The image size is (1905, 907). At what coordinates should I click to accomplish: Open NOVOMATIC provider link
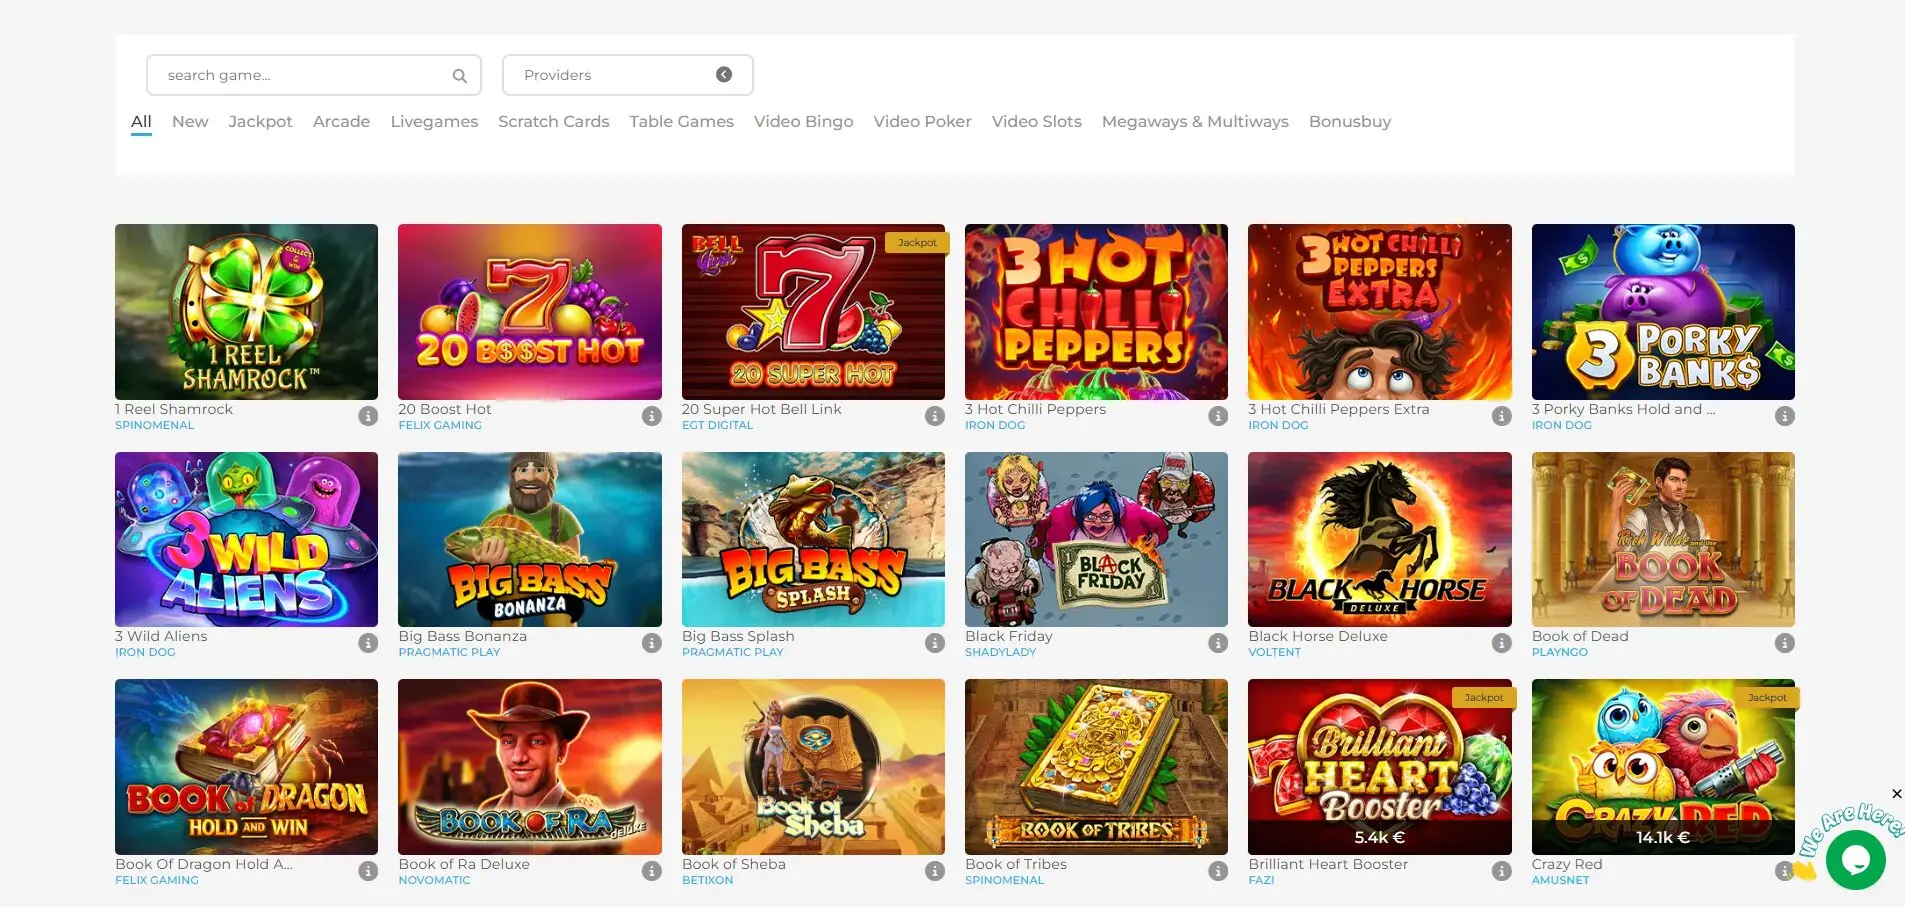click(x=434, y=881)
